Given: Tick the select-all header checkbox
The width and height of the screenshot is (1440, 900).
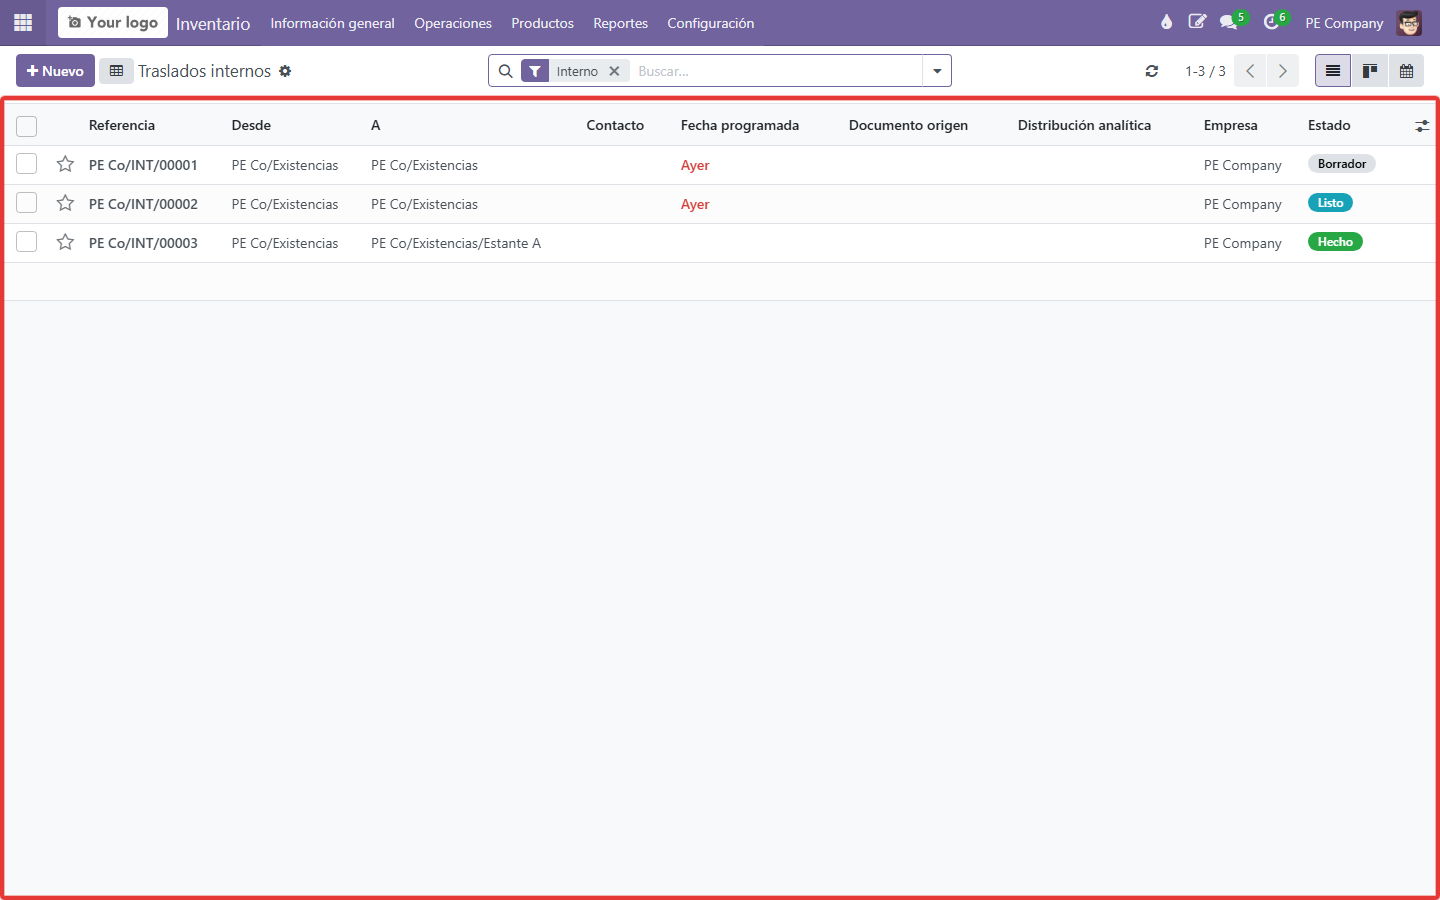Looking at the screenshot, I should 27,126.
